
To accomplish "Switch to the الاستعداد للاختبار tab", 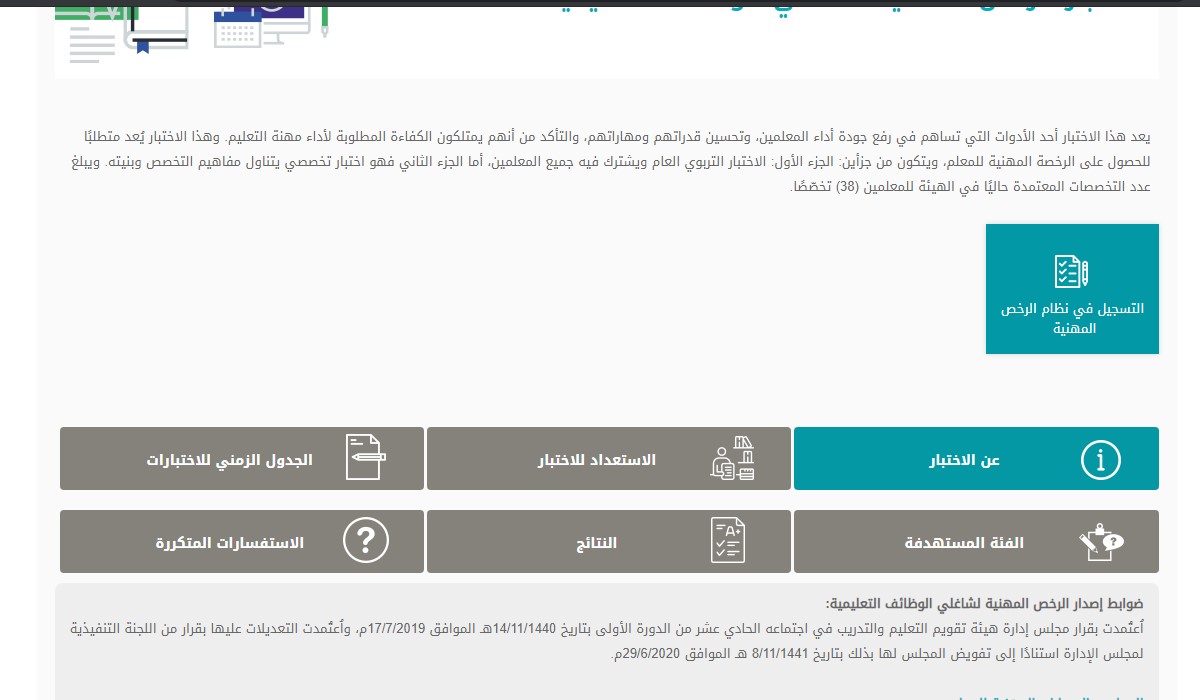I will [609, 459].
